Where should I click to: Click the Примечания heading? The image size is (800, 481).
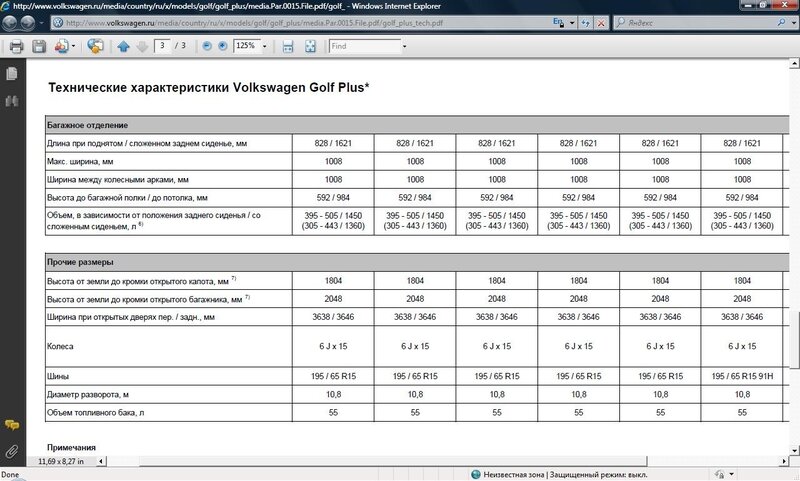pyautogui.click(x=71, y=447)
